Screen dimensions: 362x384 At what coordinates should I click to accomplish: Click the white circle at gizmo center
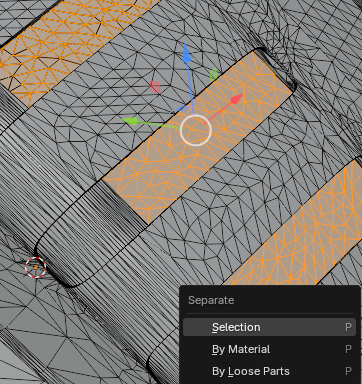tap(196, 130)
